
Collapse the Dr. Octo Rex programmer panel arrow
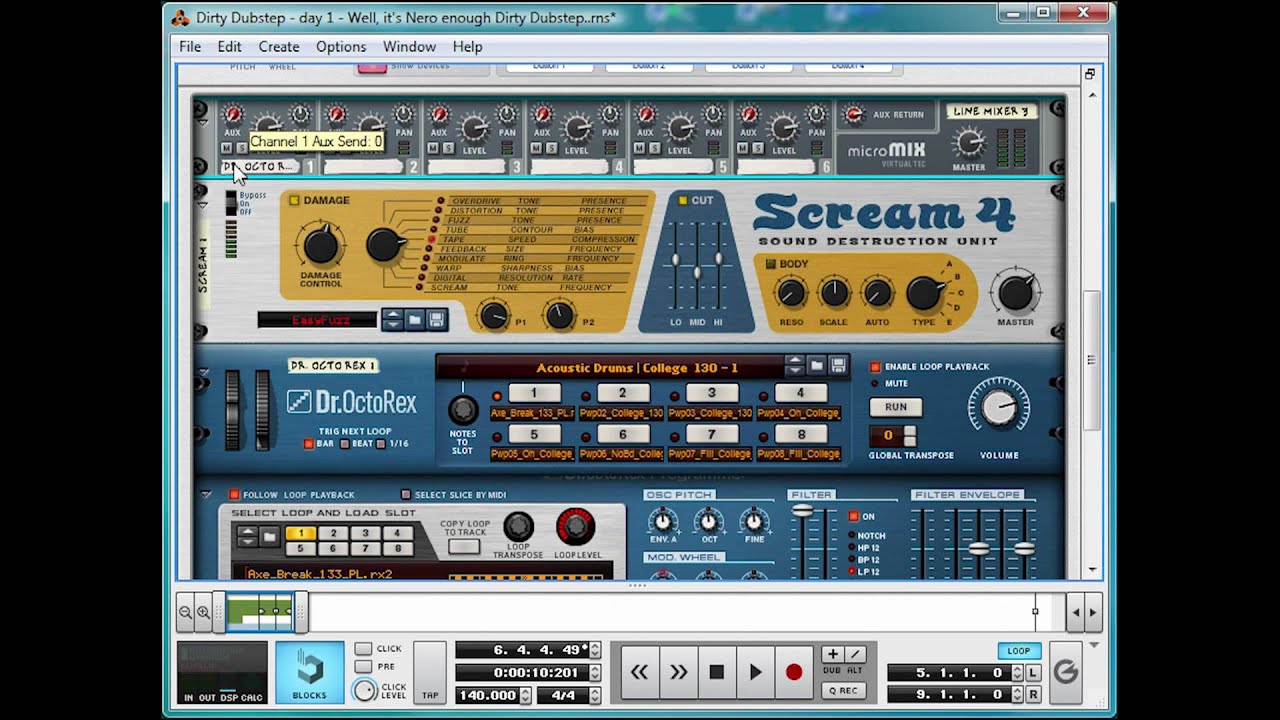tap(206, 494)
